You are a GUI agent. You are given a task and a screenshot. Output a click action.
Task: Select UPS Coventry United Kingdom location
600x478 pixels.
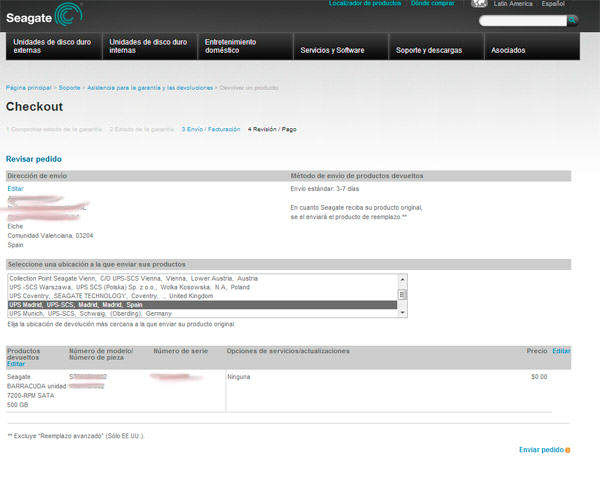[x=202, y=296]
